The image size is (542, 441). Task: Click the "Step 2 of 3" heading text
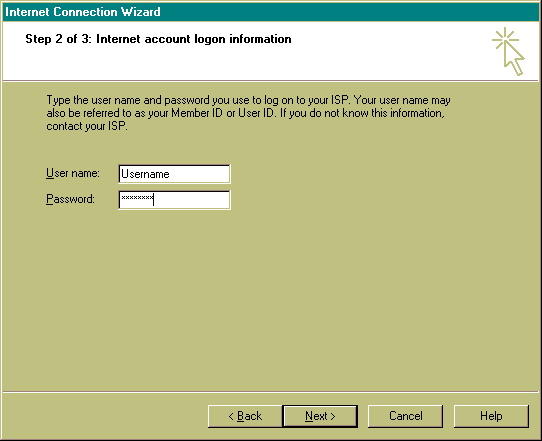tap(58, 39)
